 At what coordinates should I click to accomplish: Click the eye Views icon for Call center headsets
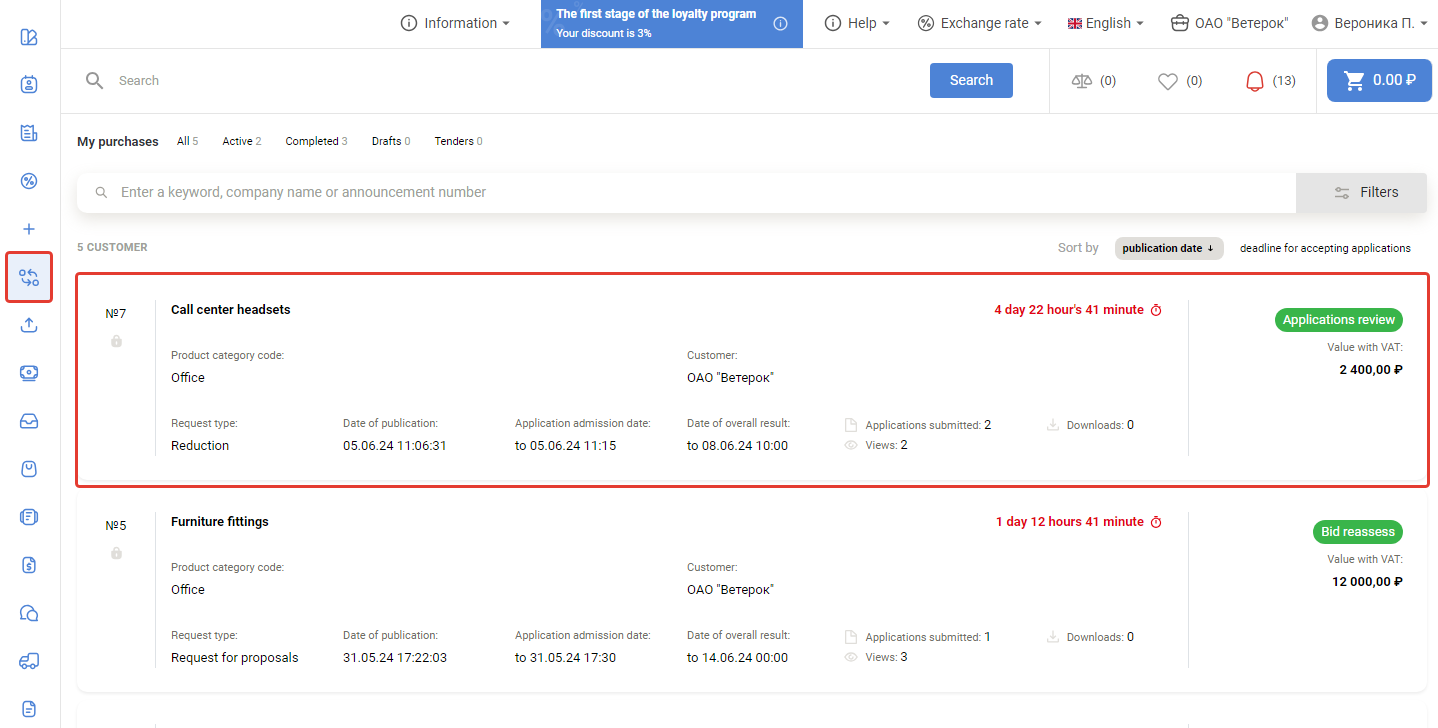coord(851,445)
